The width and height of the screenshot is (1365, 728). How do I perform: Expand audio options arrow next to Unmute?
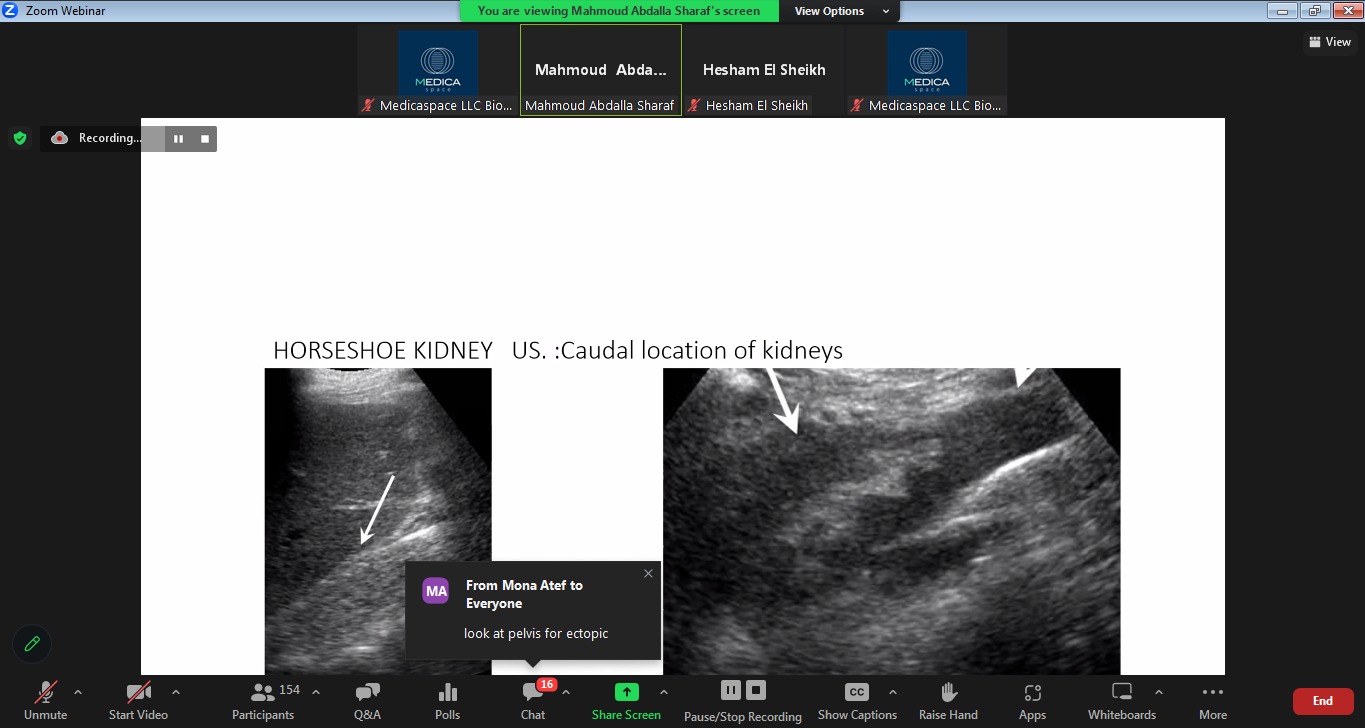click(78, 692)
